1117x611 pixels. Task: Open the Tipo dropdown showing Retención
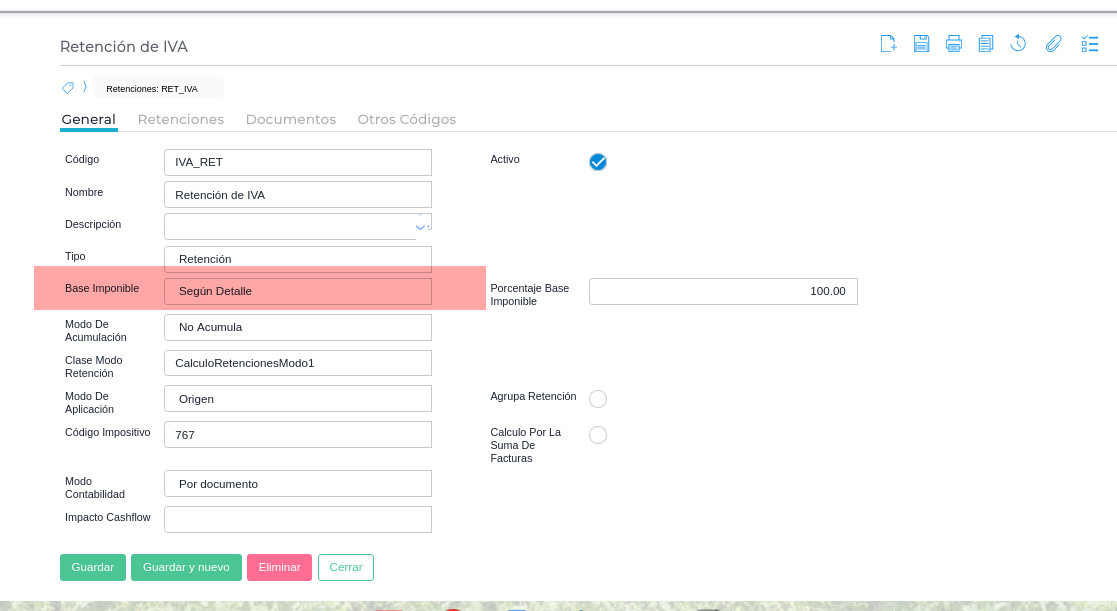point(298,259)
